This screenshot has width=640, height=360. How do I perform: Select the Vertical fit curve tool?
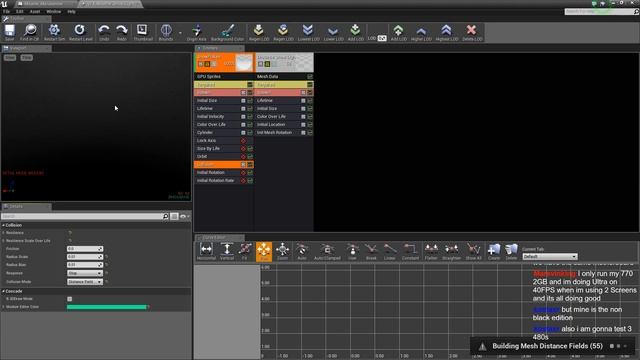(227, 251)
